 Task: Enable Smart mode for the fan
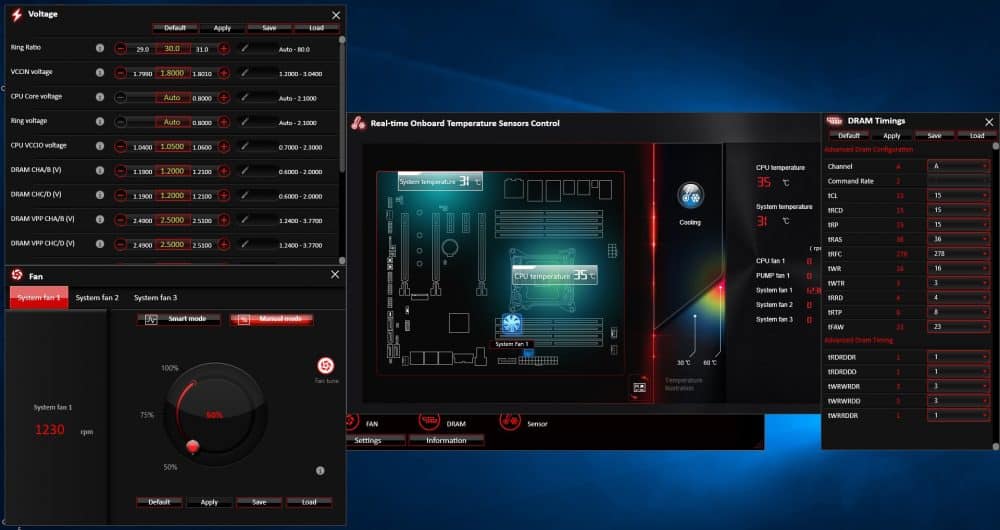coord(179,319)
